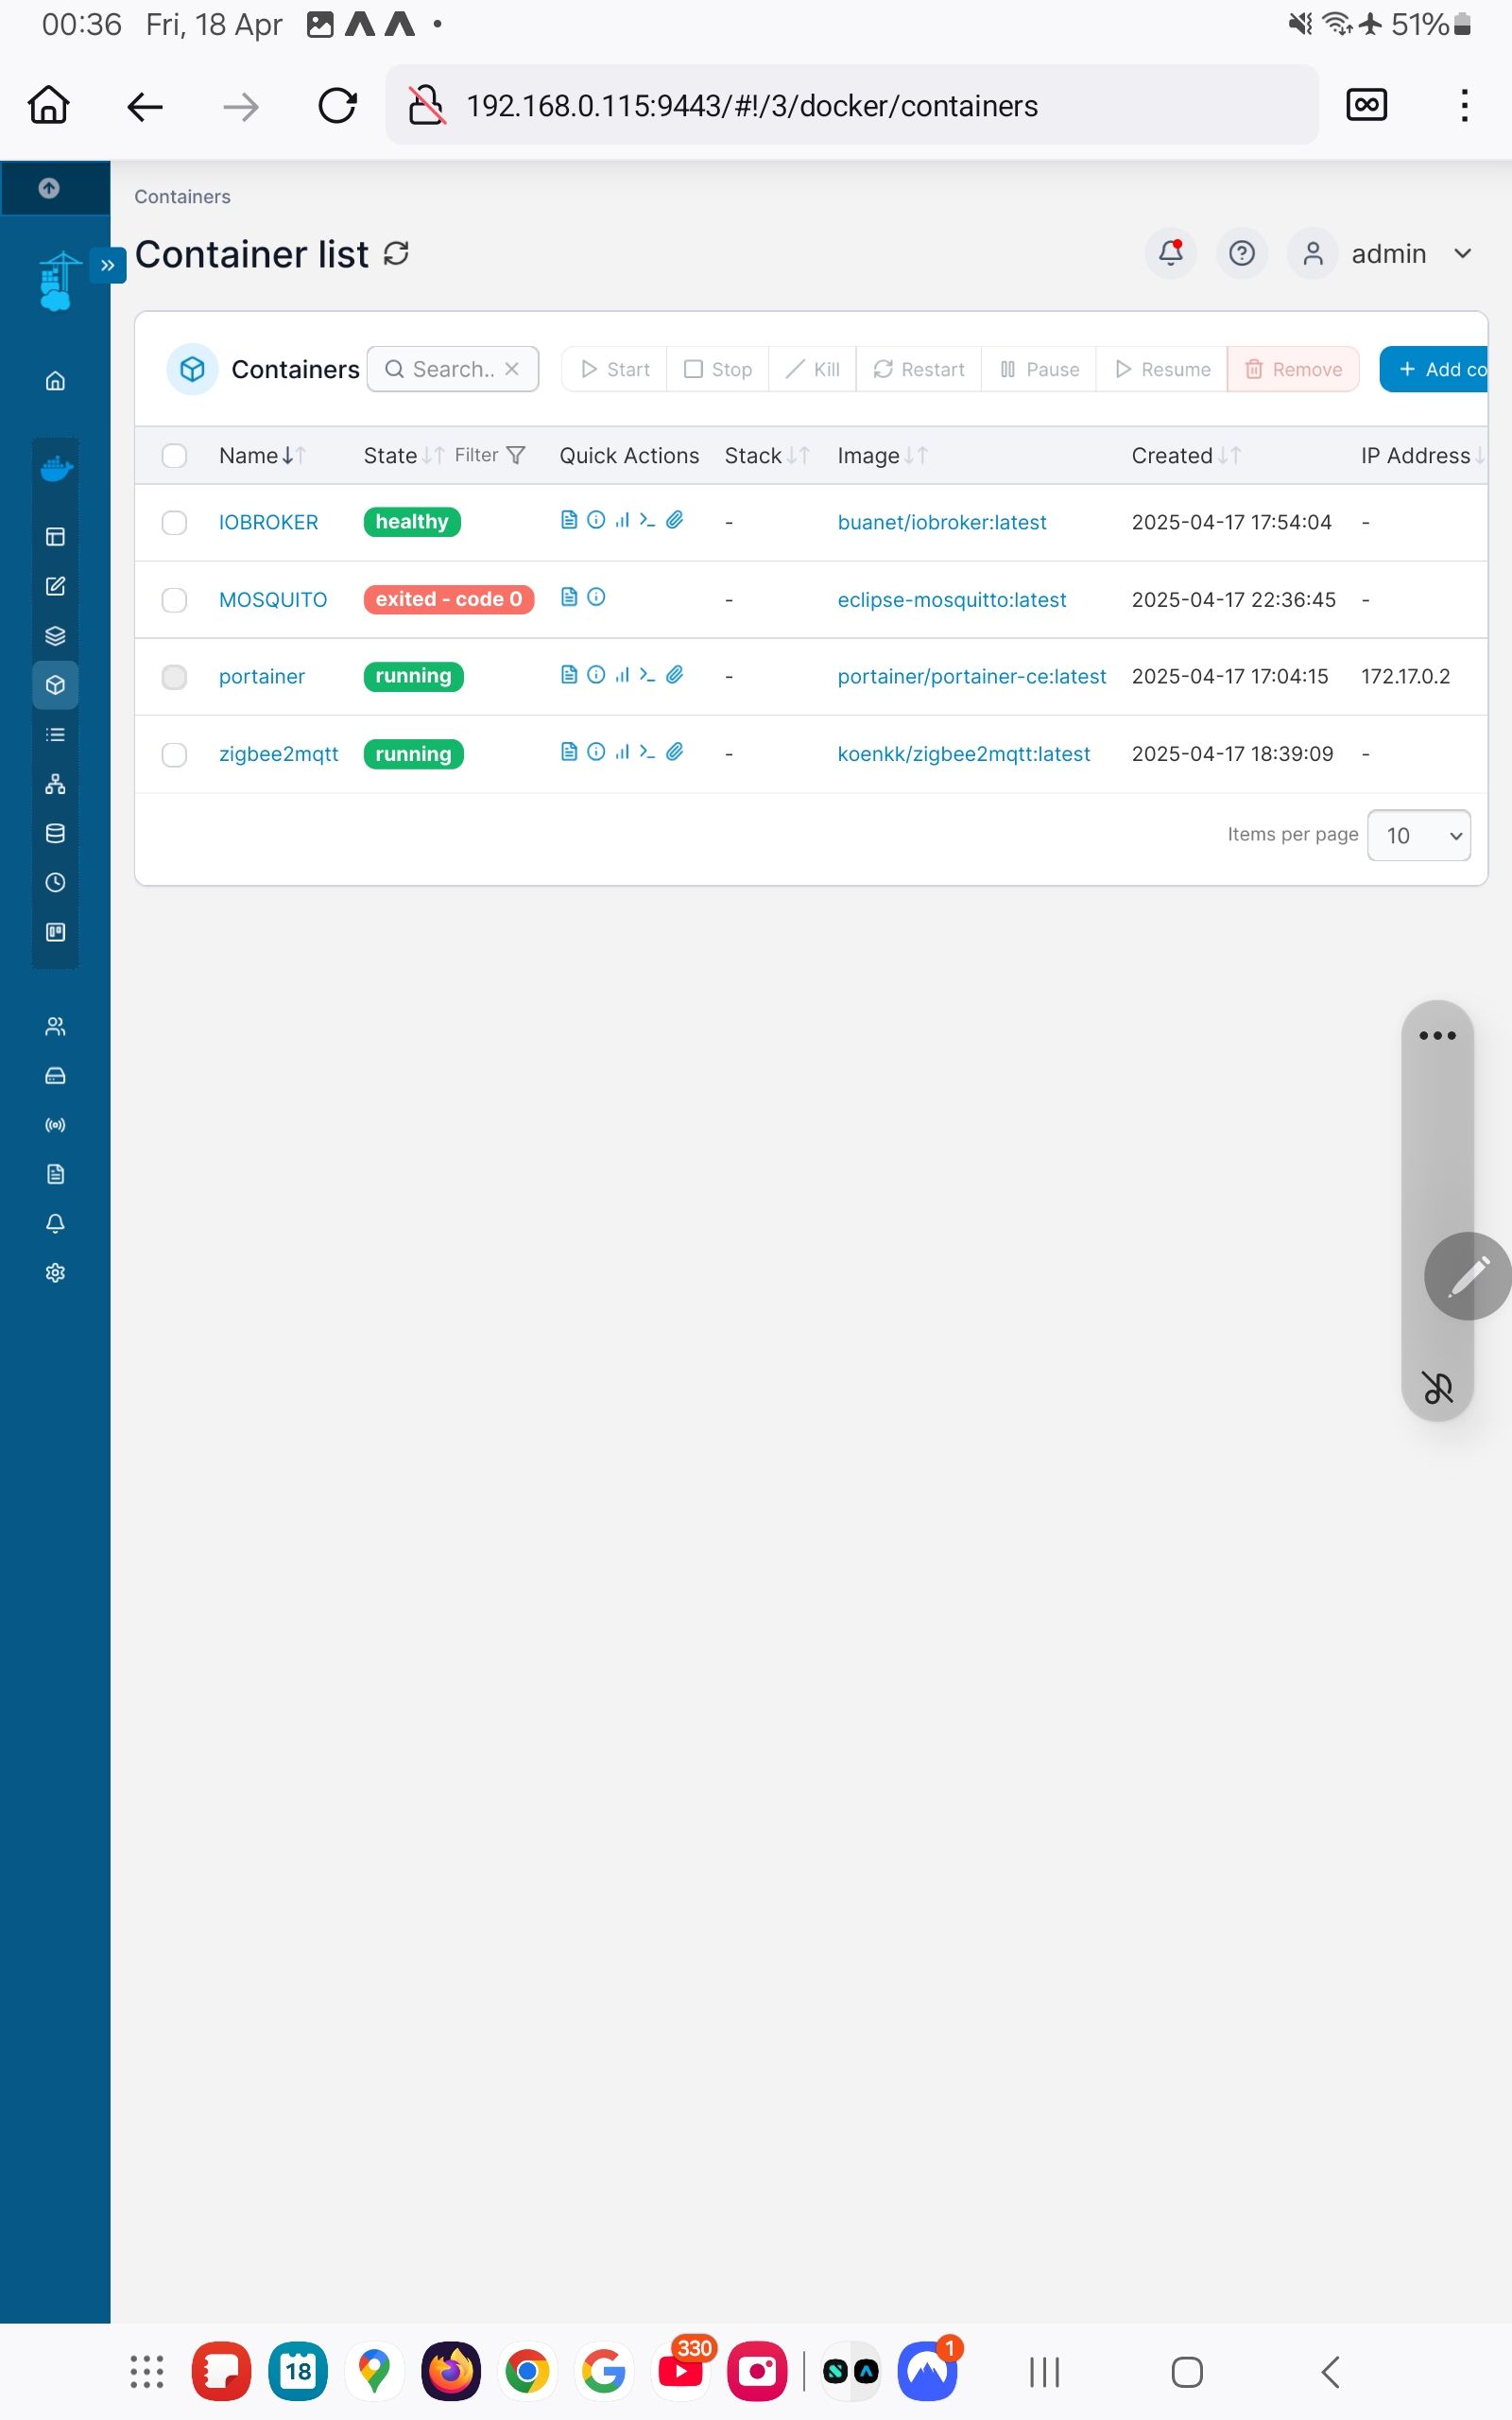Tick the select-all containers checkbox
The image size is (1512, 2420).
[x=174, y=456]
